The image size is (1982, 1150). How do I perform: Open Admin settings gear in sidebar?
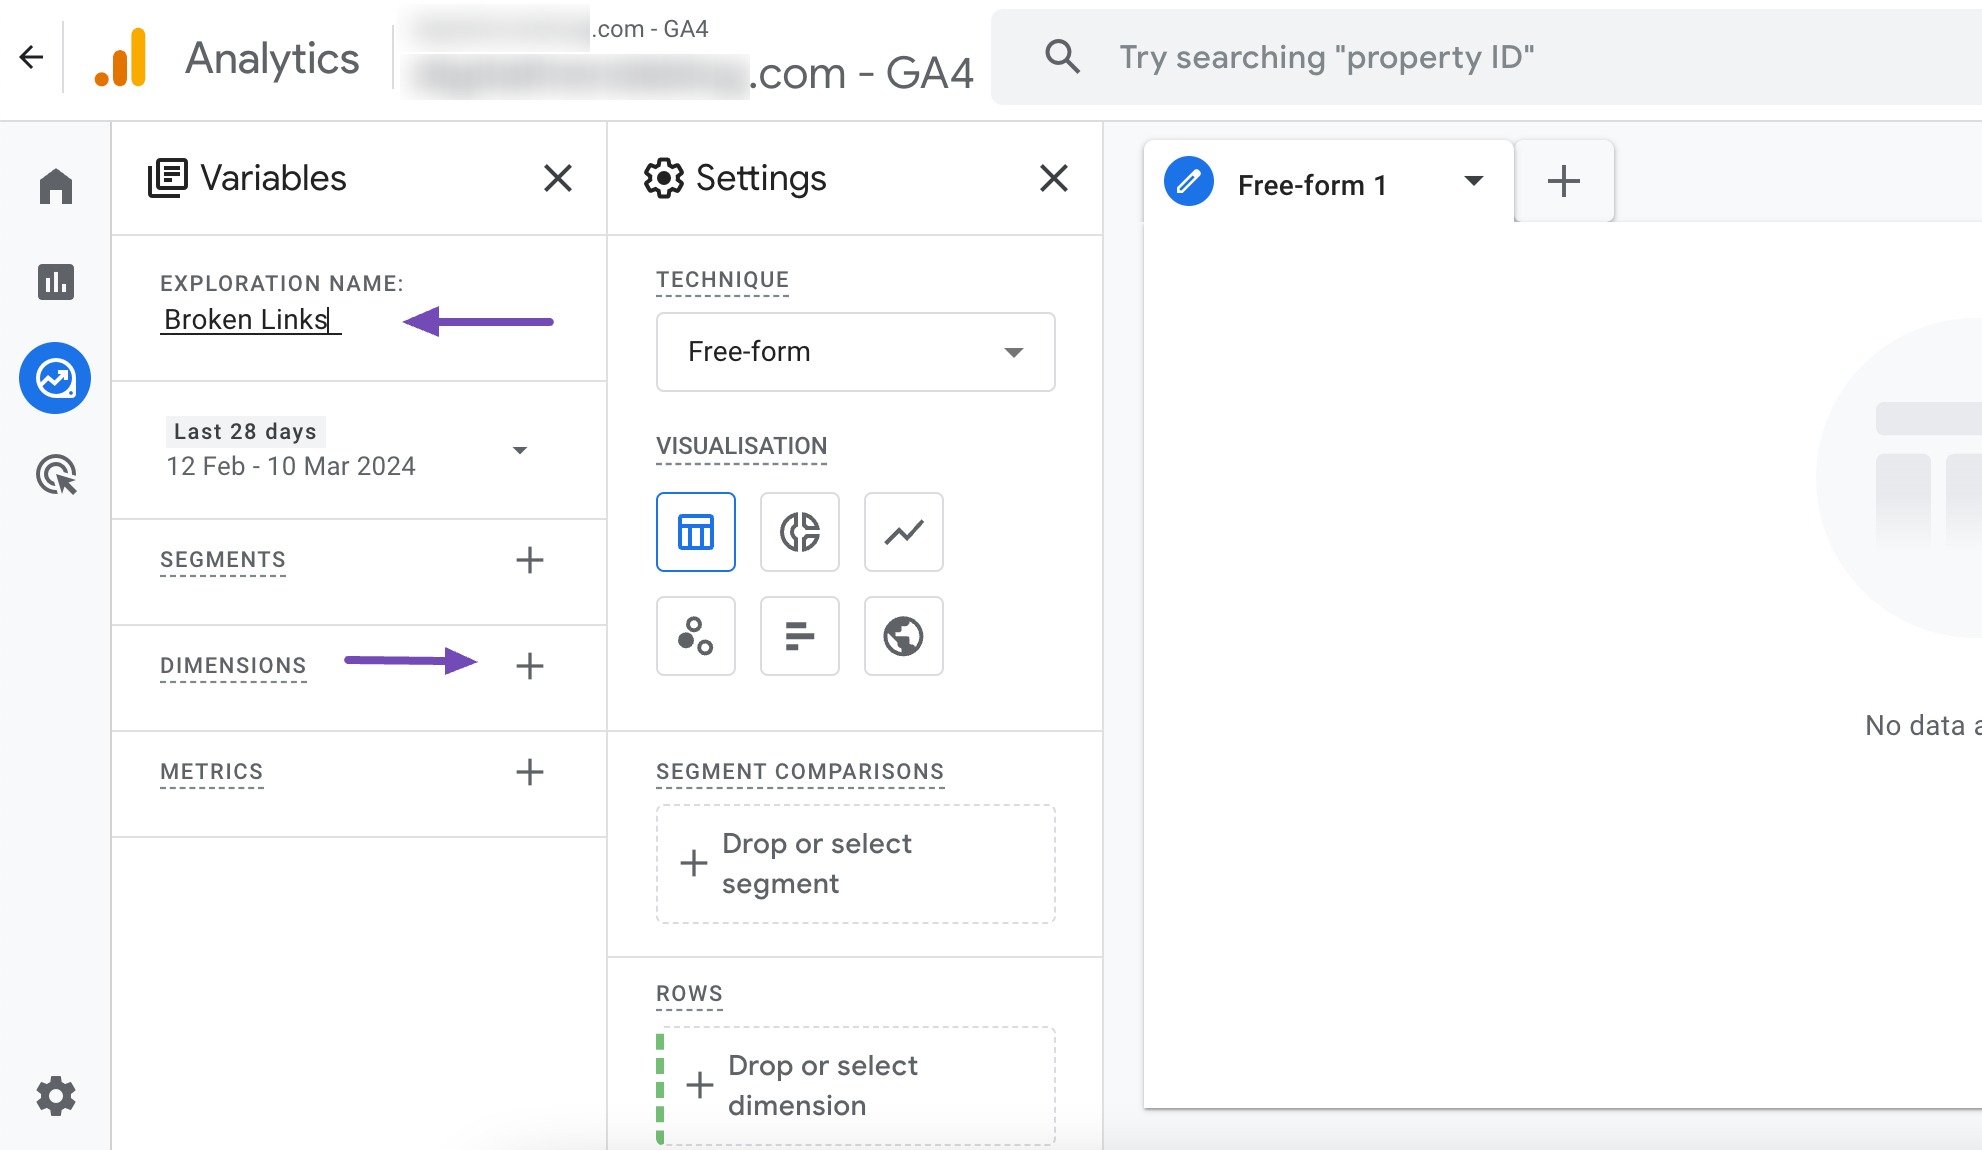click(55, 1096)
